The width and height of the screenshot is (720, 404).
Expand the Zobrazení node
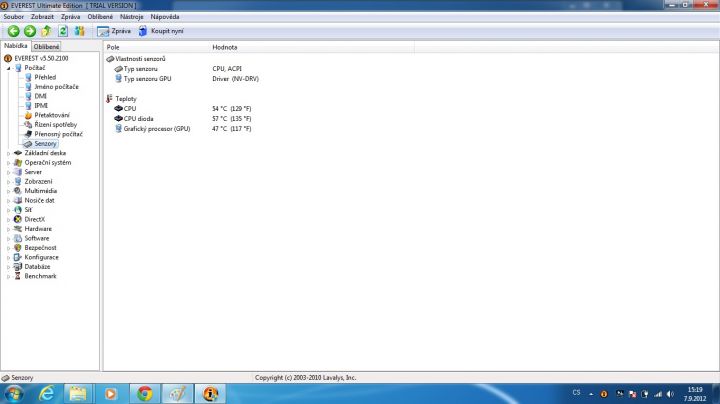tap(8, 182)
